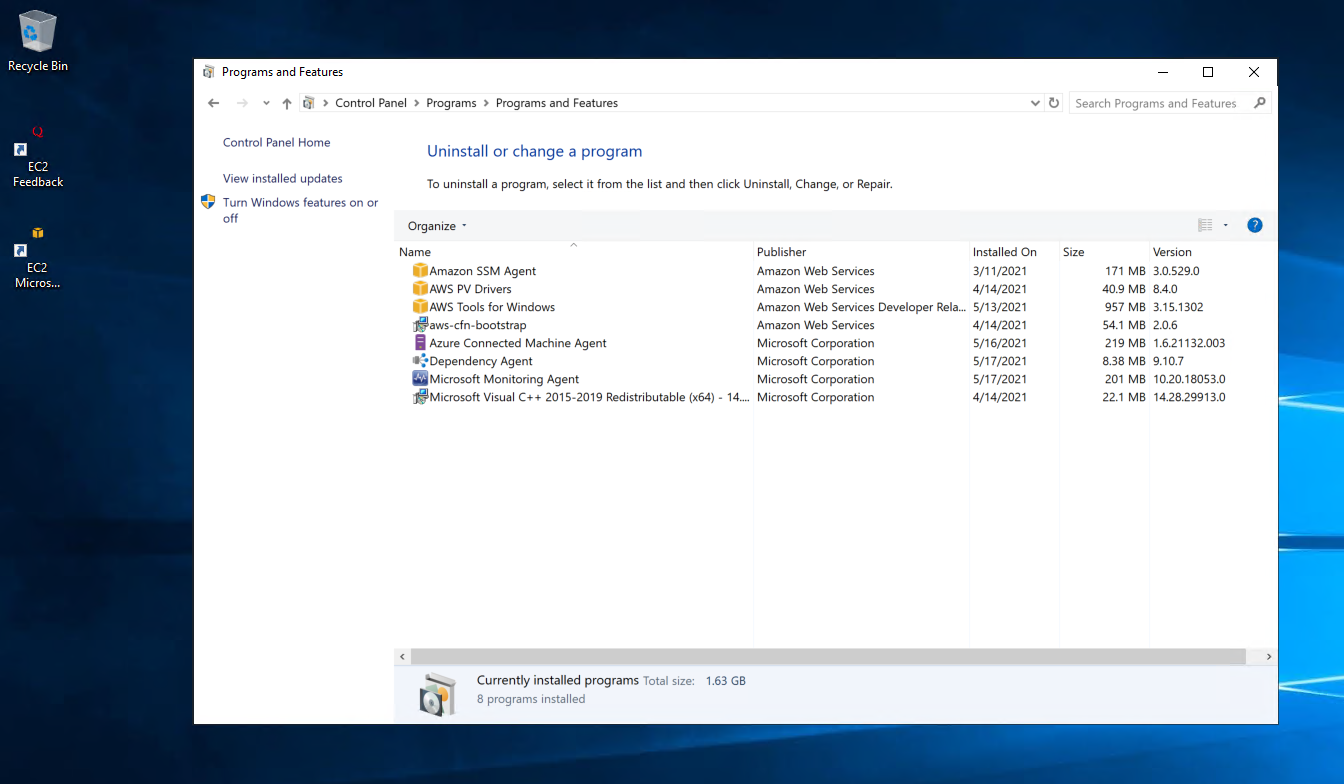
Task: Expand the chevron after Programs breadcrumb
Action: [x=486, y=103]
